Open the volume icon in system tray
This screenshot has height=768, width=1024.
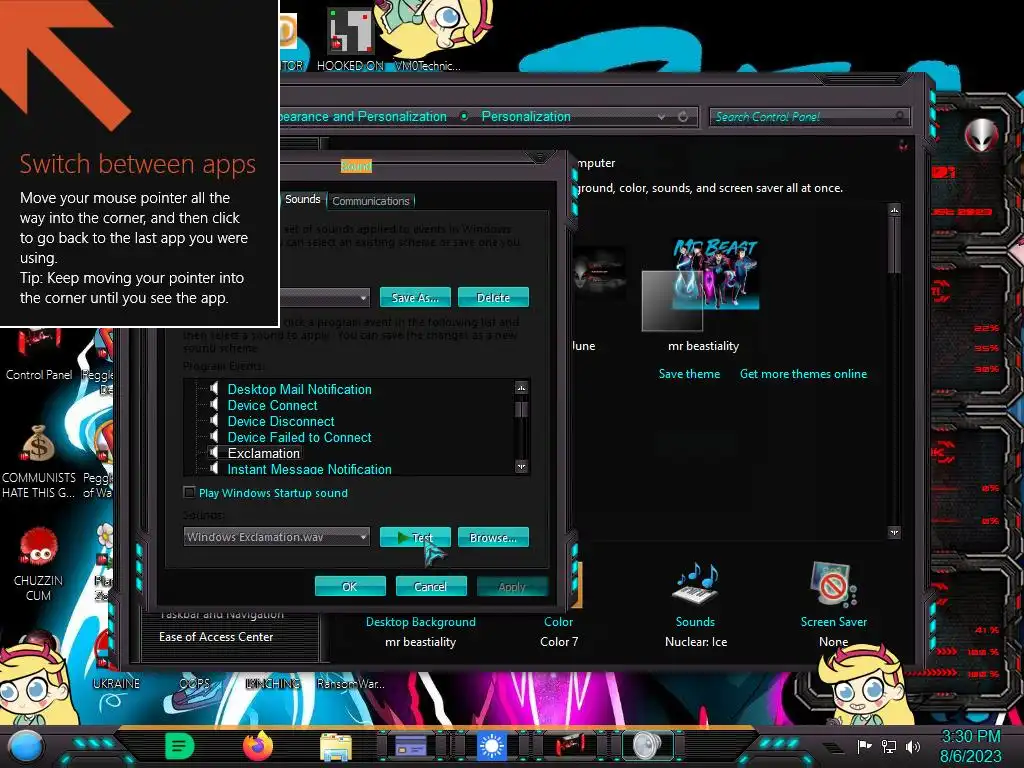pyautogui.click(x=913, y=746)
